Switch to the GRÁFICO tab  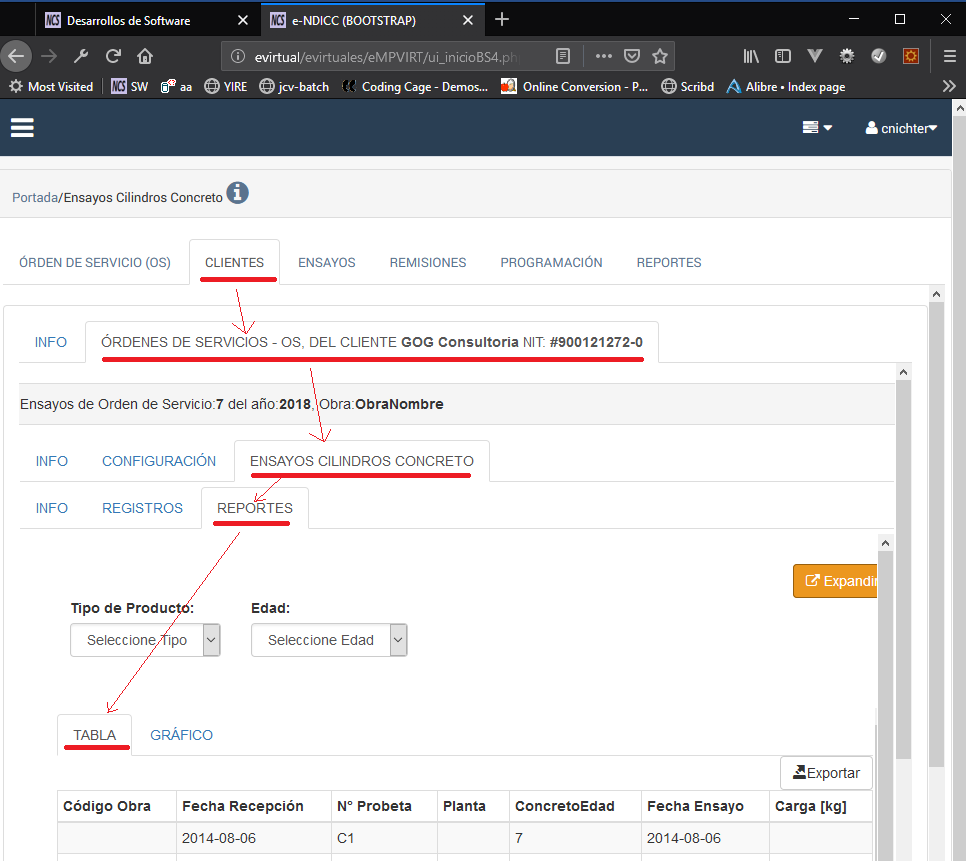tap(181, 735)
